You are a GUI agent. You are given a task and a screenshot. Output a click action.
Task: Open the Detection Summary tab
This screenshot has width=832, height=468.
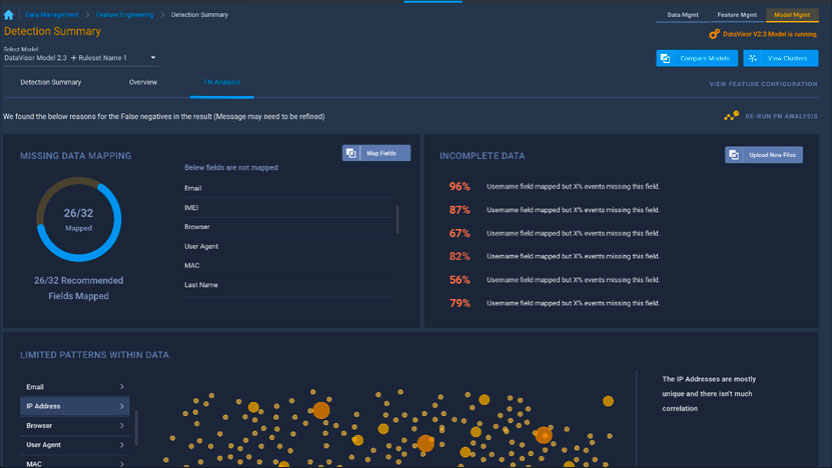pos(50,82)
